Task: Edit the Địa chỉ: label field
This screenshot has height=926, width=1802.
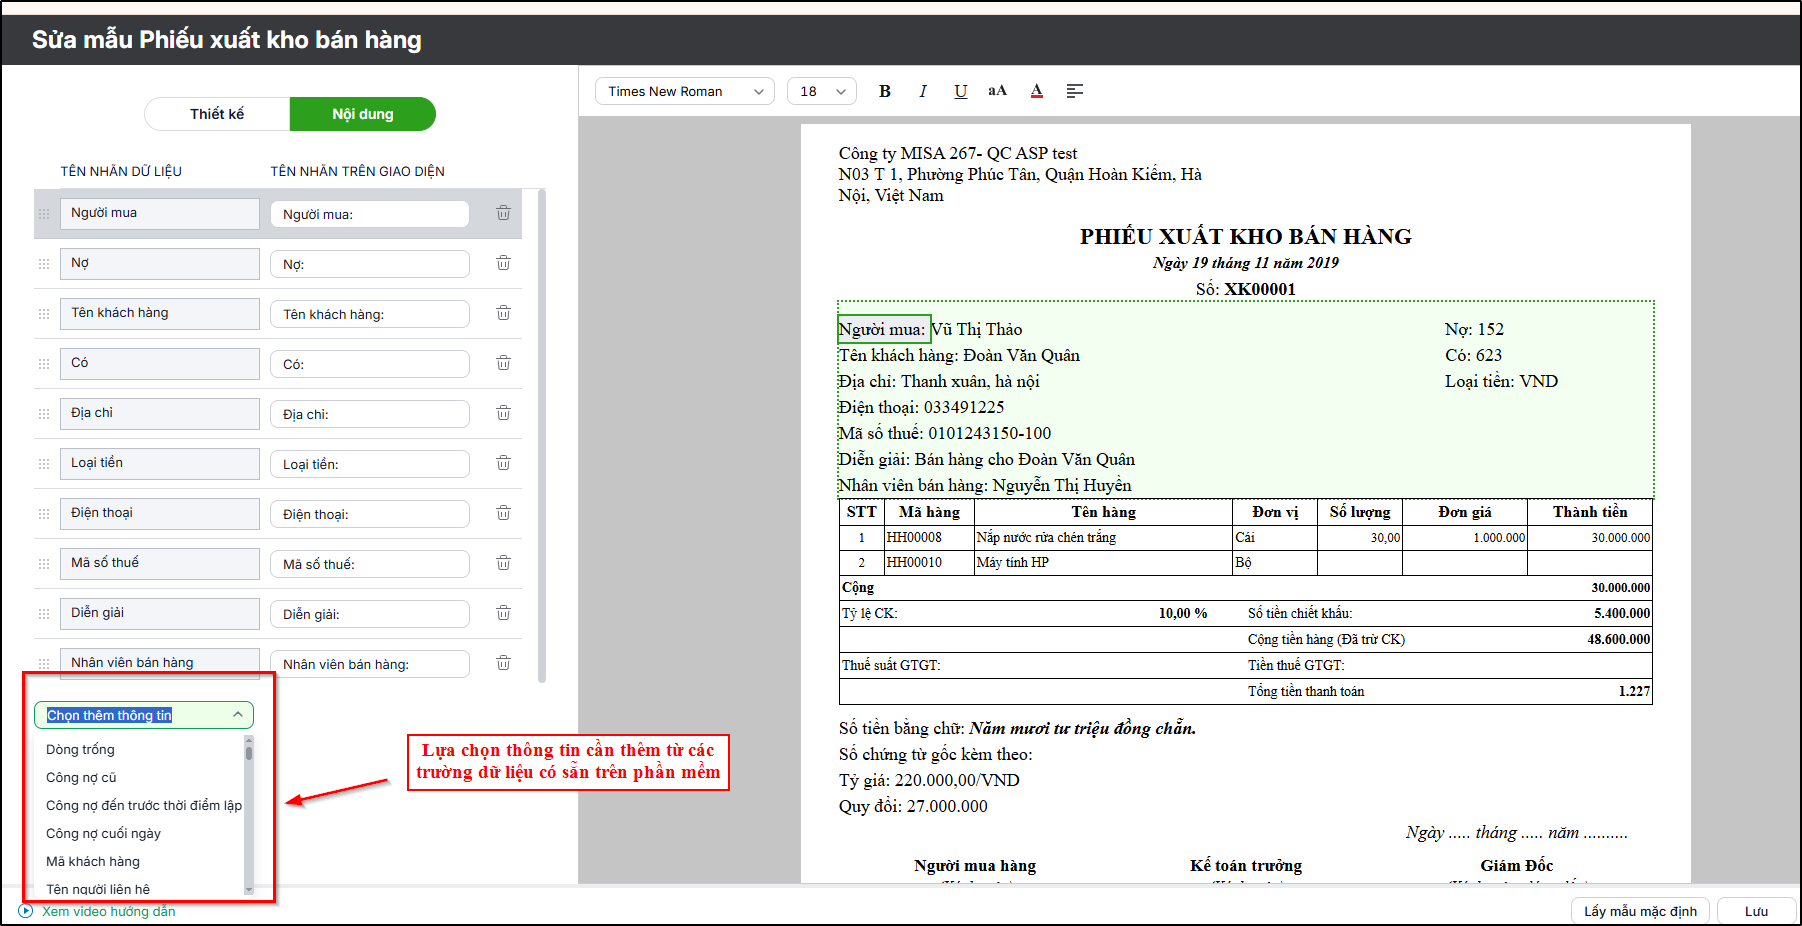Action: pos(370,414)
